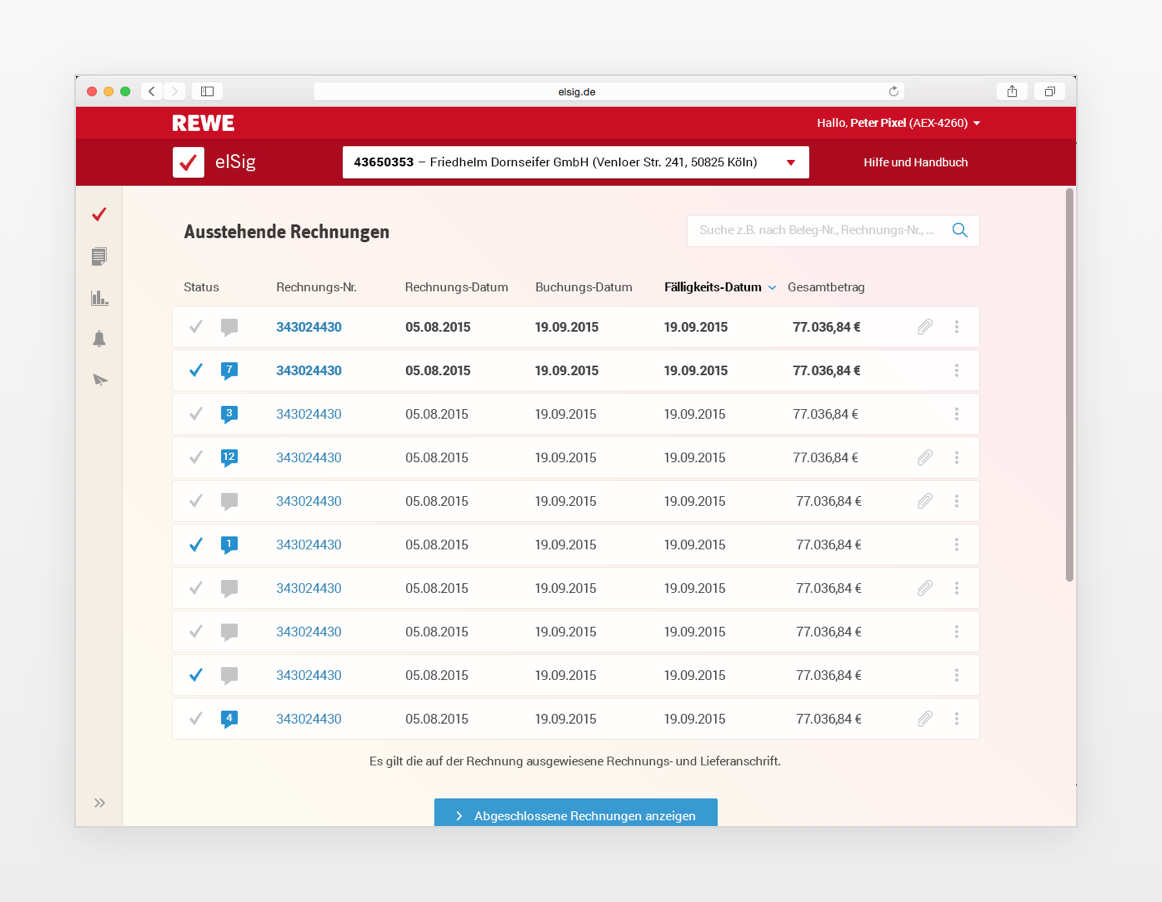This screenshot has height=902, width=1162.
Task: Toggle the blue checkmark in row with 1 comment
Action: (196, 545)
